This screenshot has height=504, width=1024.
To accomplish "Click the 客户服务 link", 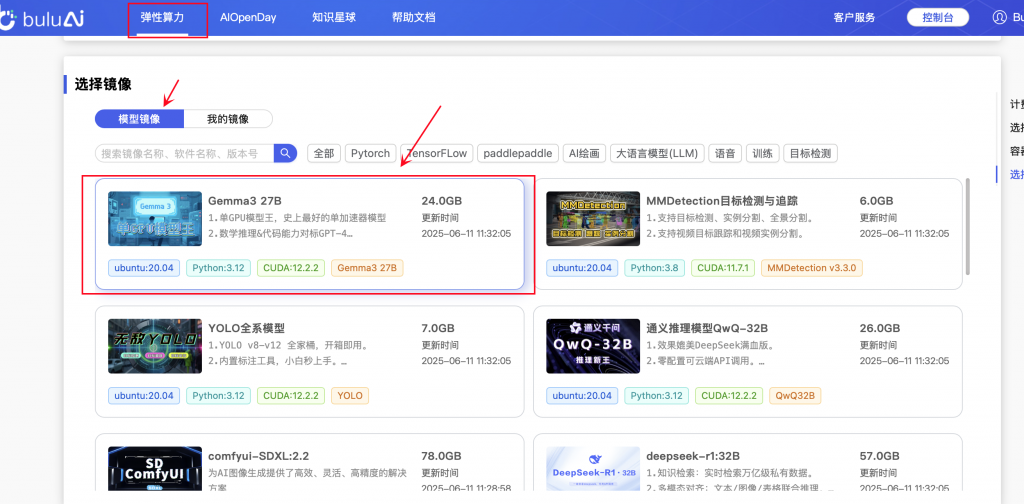I will pyautogui.click(x=854, y=18).
